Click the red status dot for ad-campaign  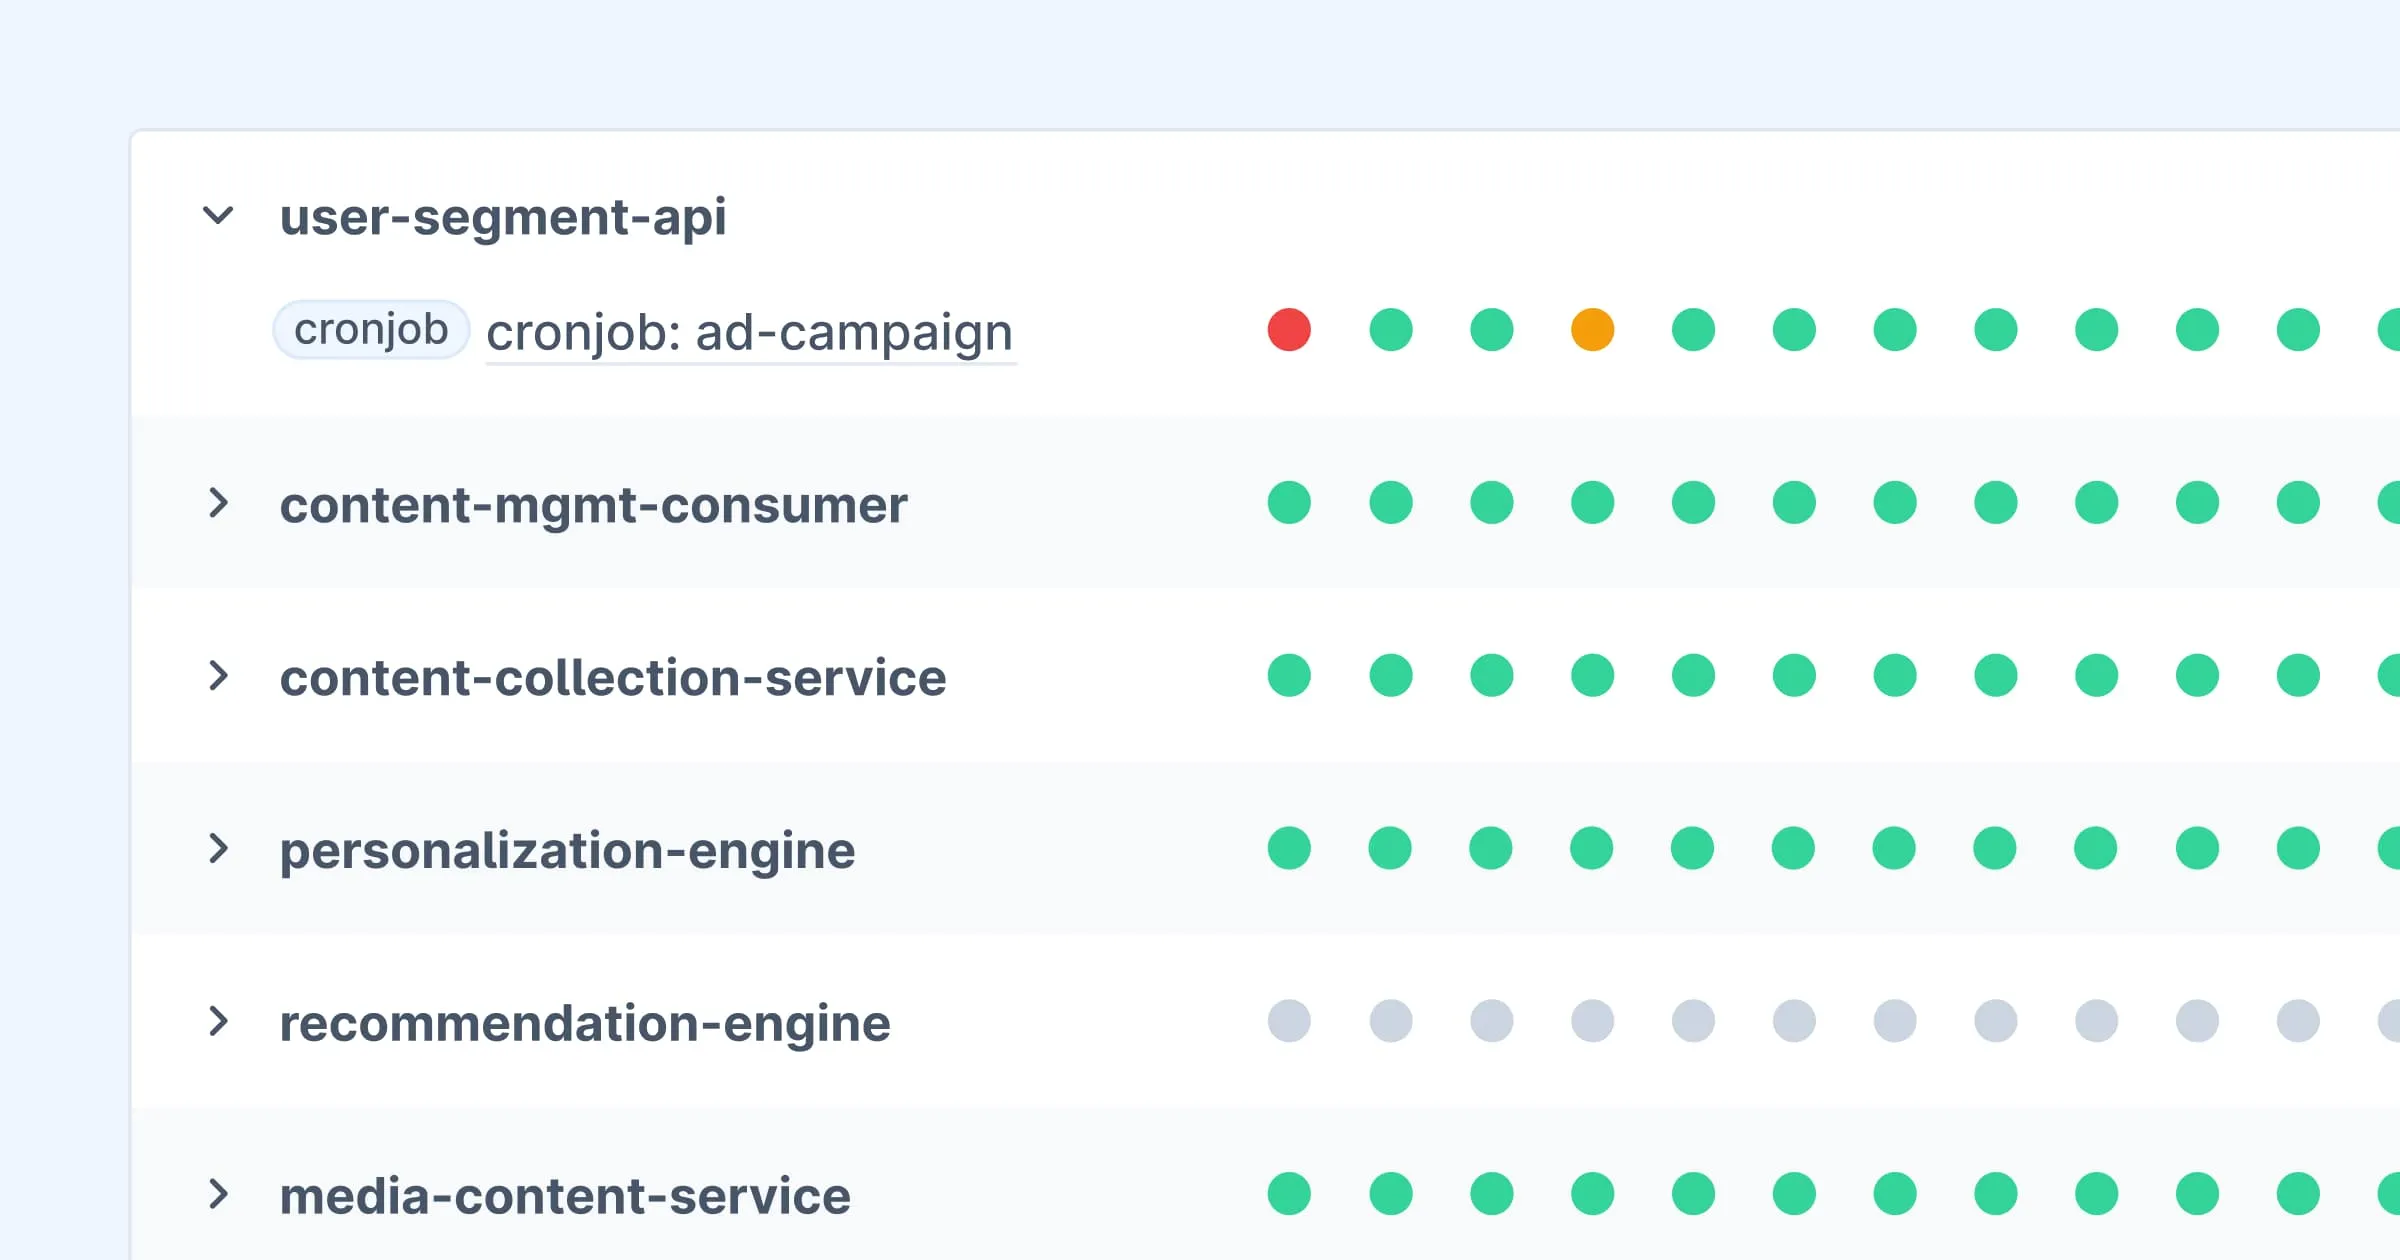coord(1289,330)
